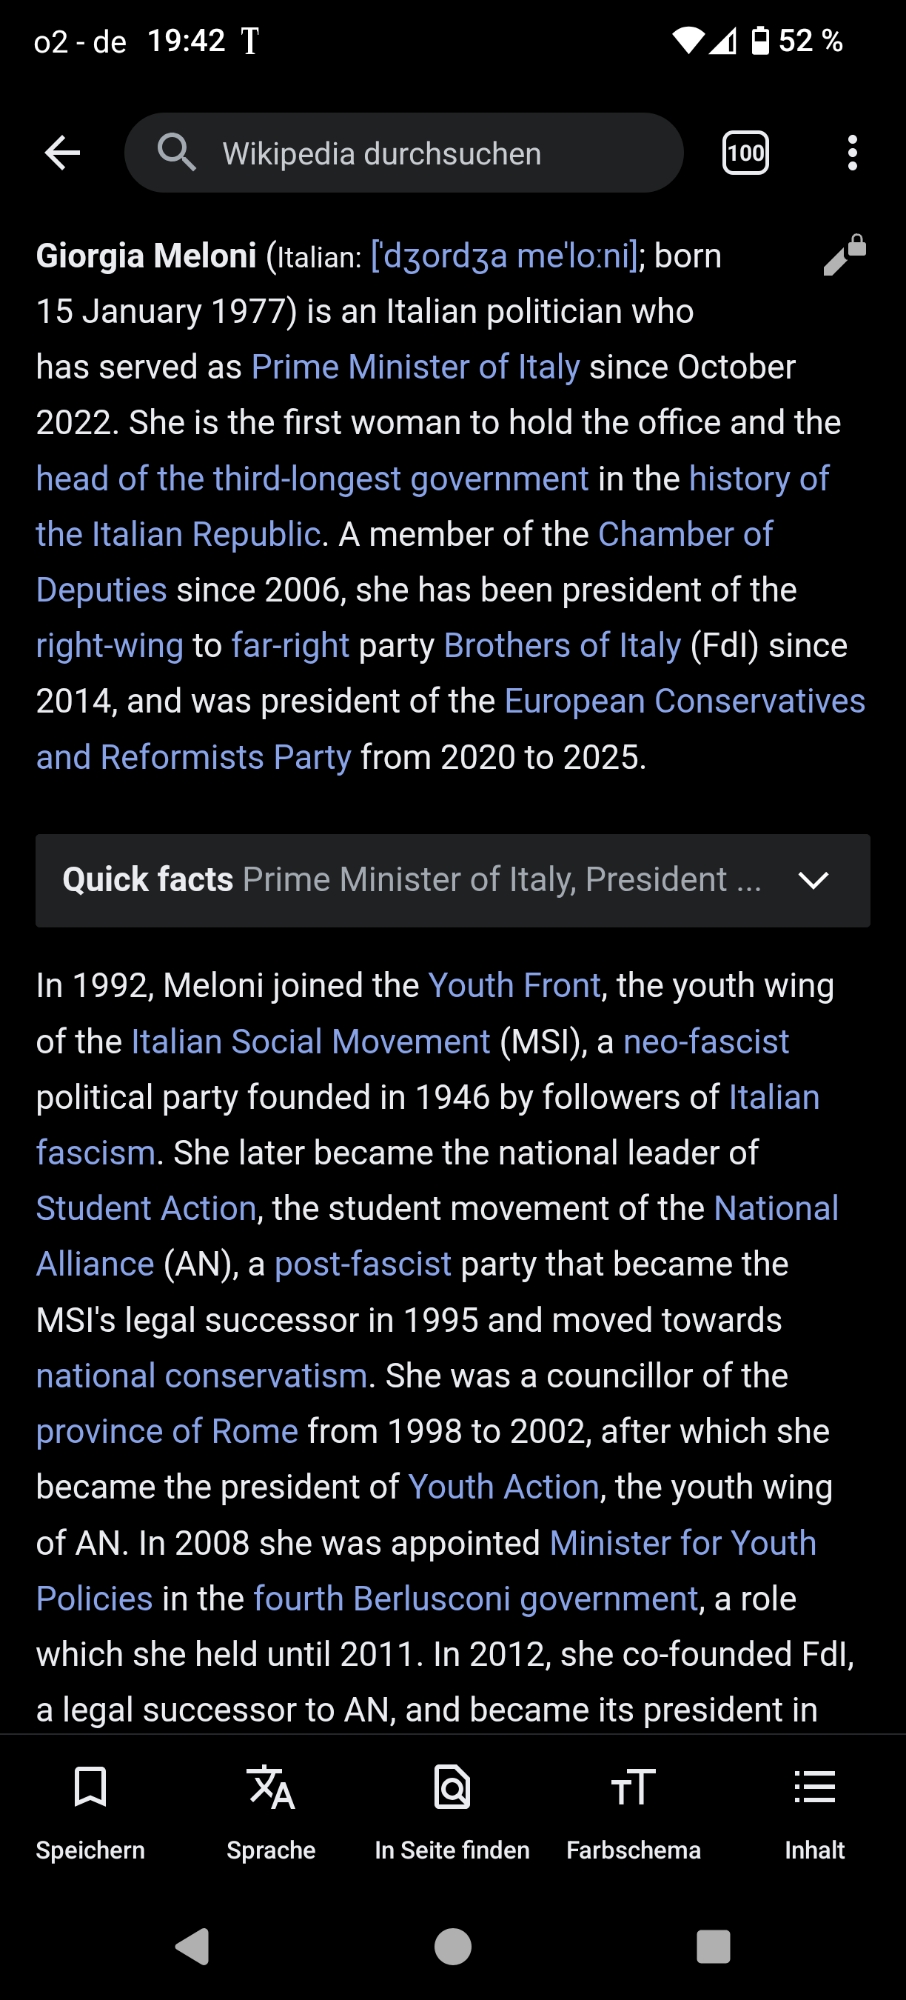
Task: Tap the edit pencil lock icon
Action: click(844, 255)
